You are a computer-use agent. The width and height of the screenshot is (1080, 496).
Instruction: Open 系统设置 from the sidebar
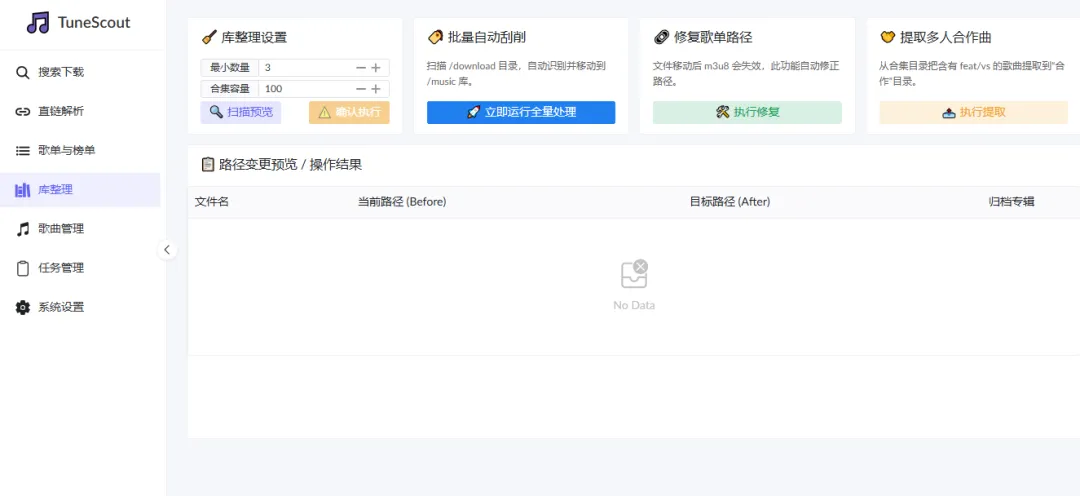[80, 307]
